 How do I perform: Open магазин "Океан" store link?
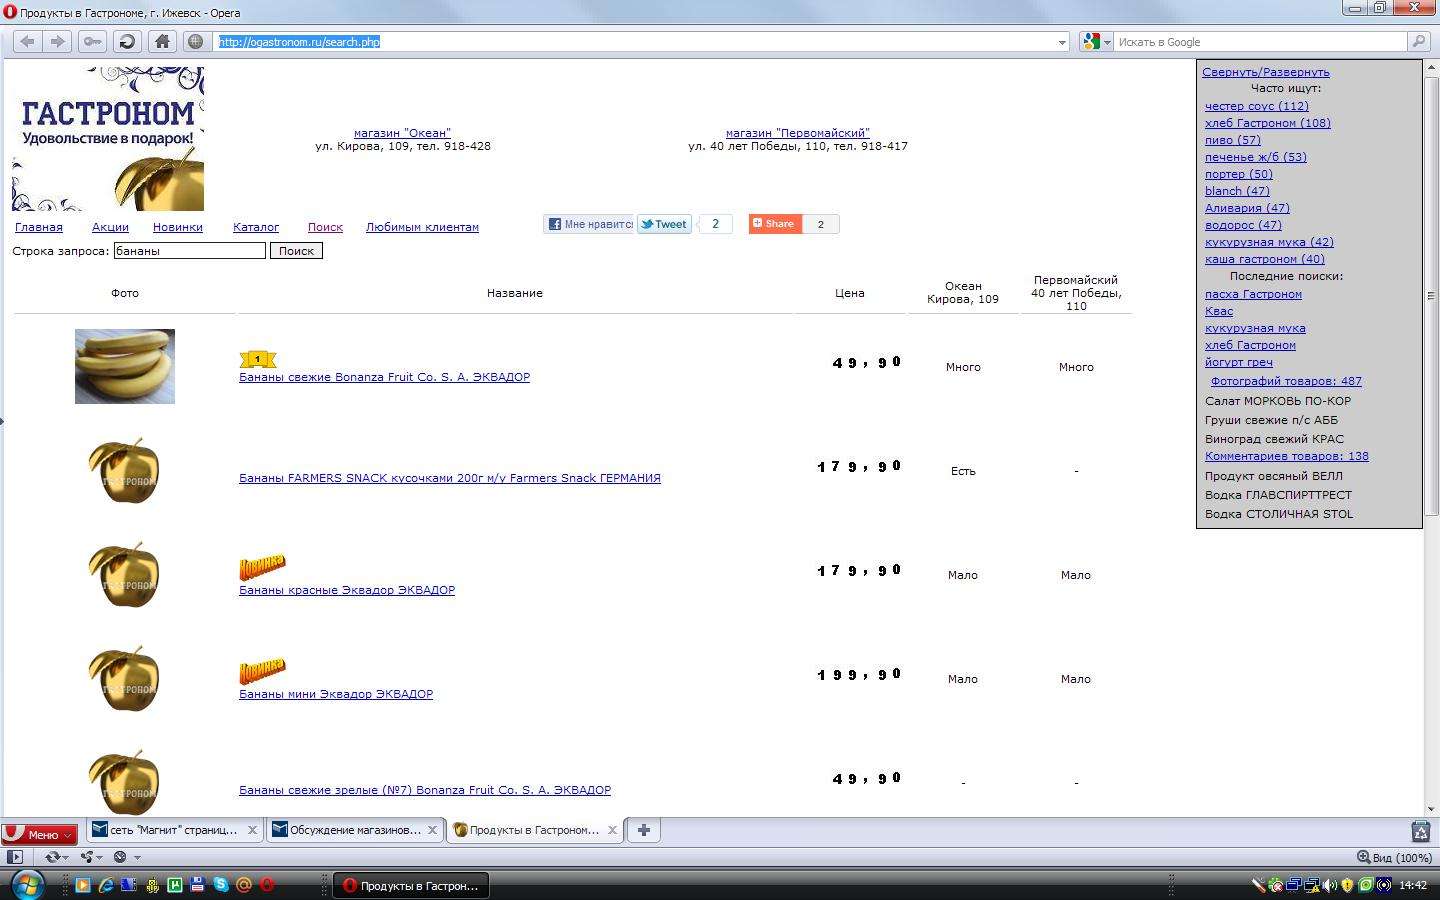click(x=402, y=133)
